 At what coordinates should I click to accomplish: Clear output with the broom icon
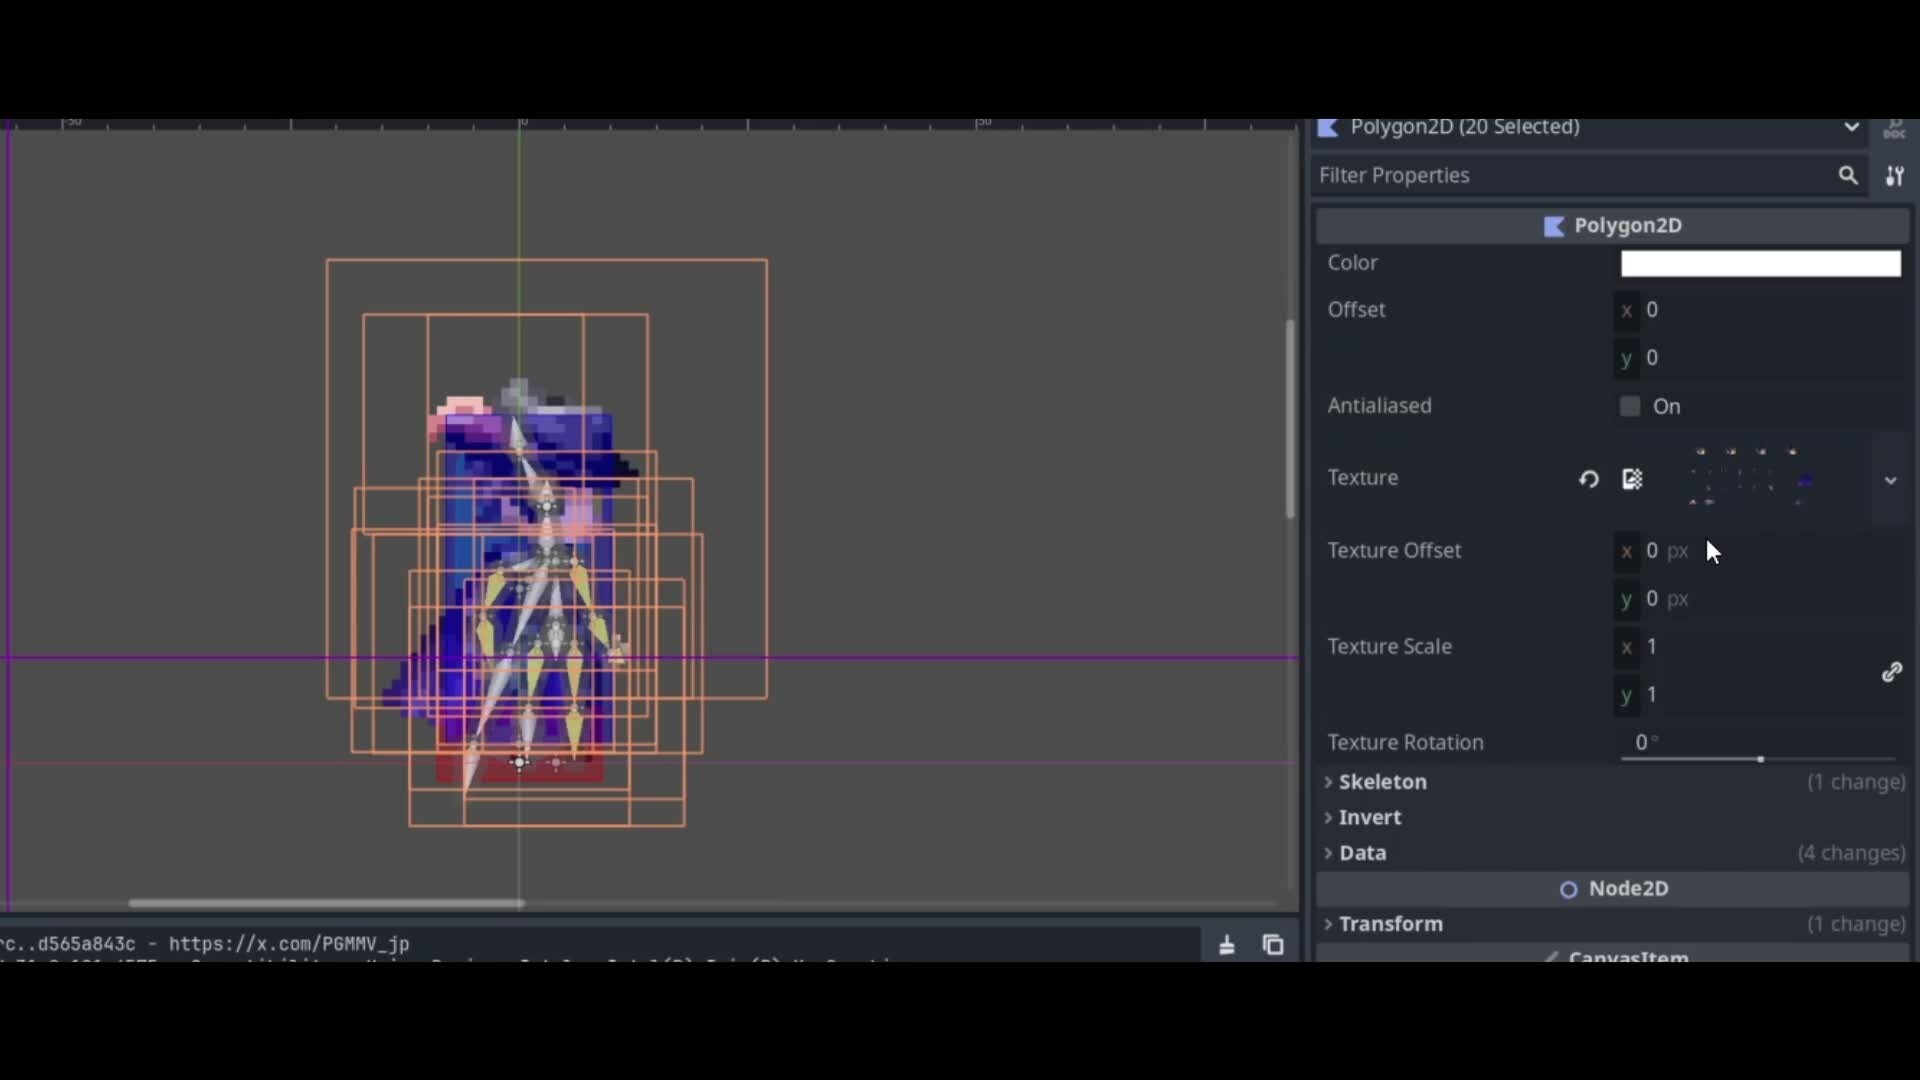(1227, 945)
